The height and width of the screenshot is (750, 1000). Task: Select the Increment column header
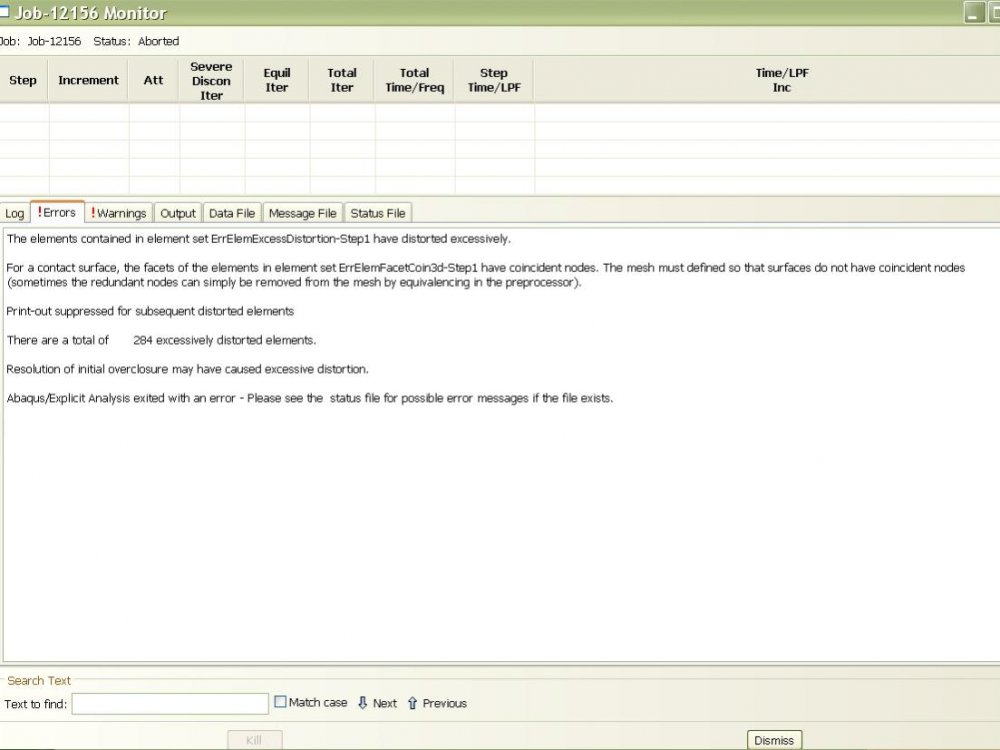(88, 80)
